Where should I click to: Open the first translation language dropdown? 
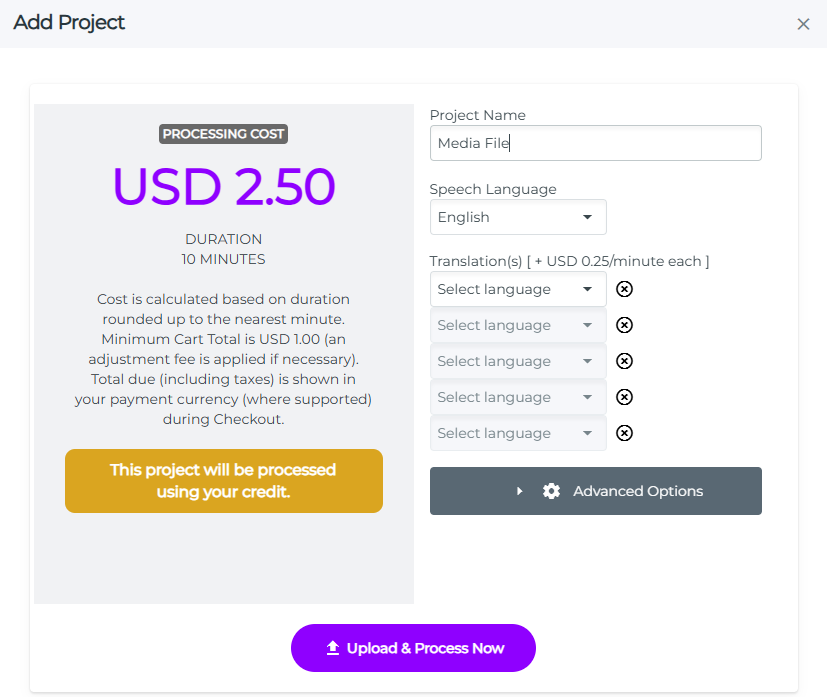click(x=517, y=289)
